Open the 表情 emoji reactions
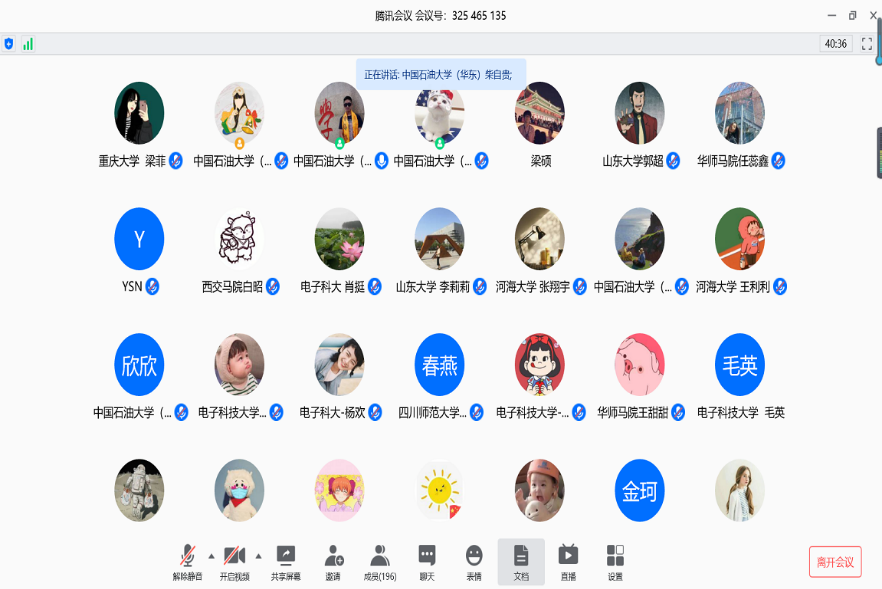 (474, 561)
